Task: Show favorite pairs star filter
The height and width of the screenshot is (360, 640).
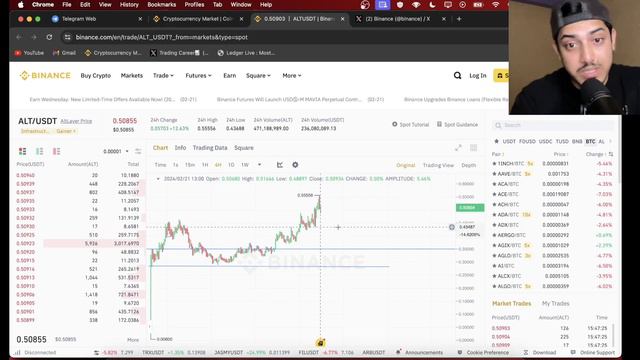Action: pyautogui.click(x=496, y=142)
